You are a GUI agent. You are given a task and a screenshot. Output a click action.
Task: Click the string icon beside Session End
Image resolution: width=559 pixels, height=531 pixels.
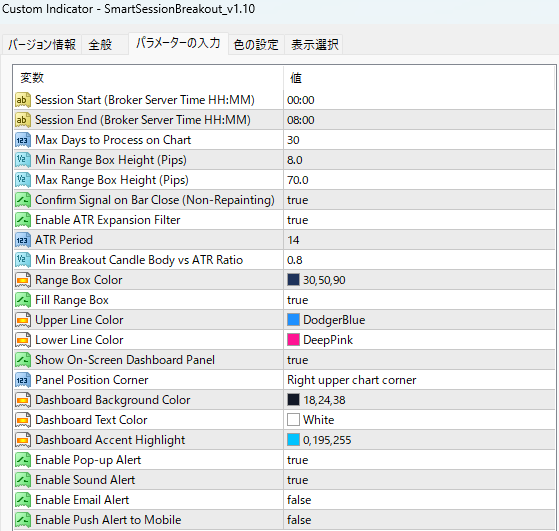22,120
